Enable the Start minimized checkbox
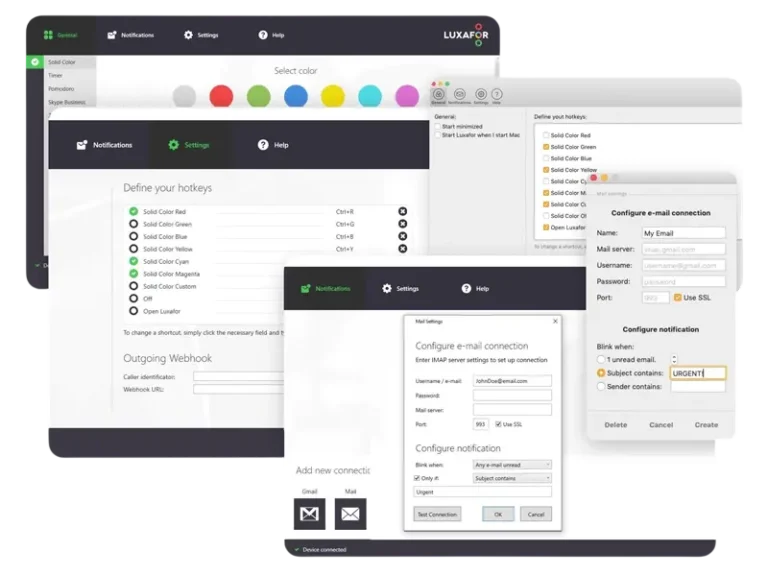 (437, 126)
